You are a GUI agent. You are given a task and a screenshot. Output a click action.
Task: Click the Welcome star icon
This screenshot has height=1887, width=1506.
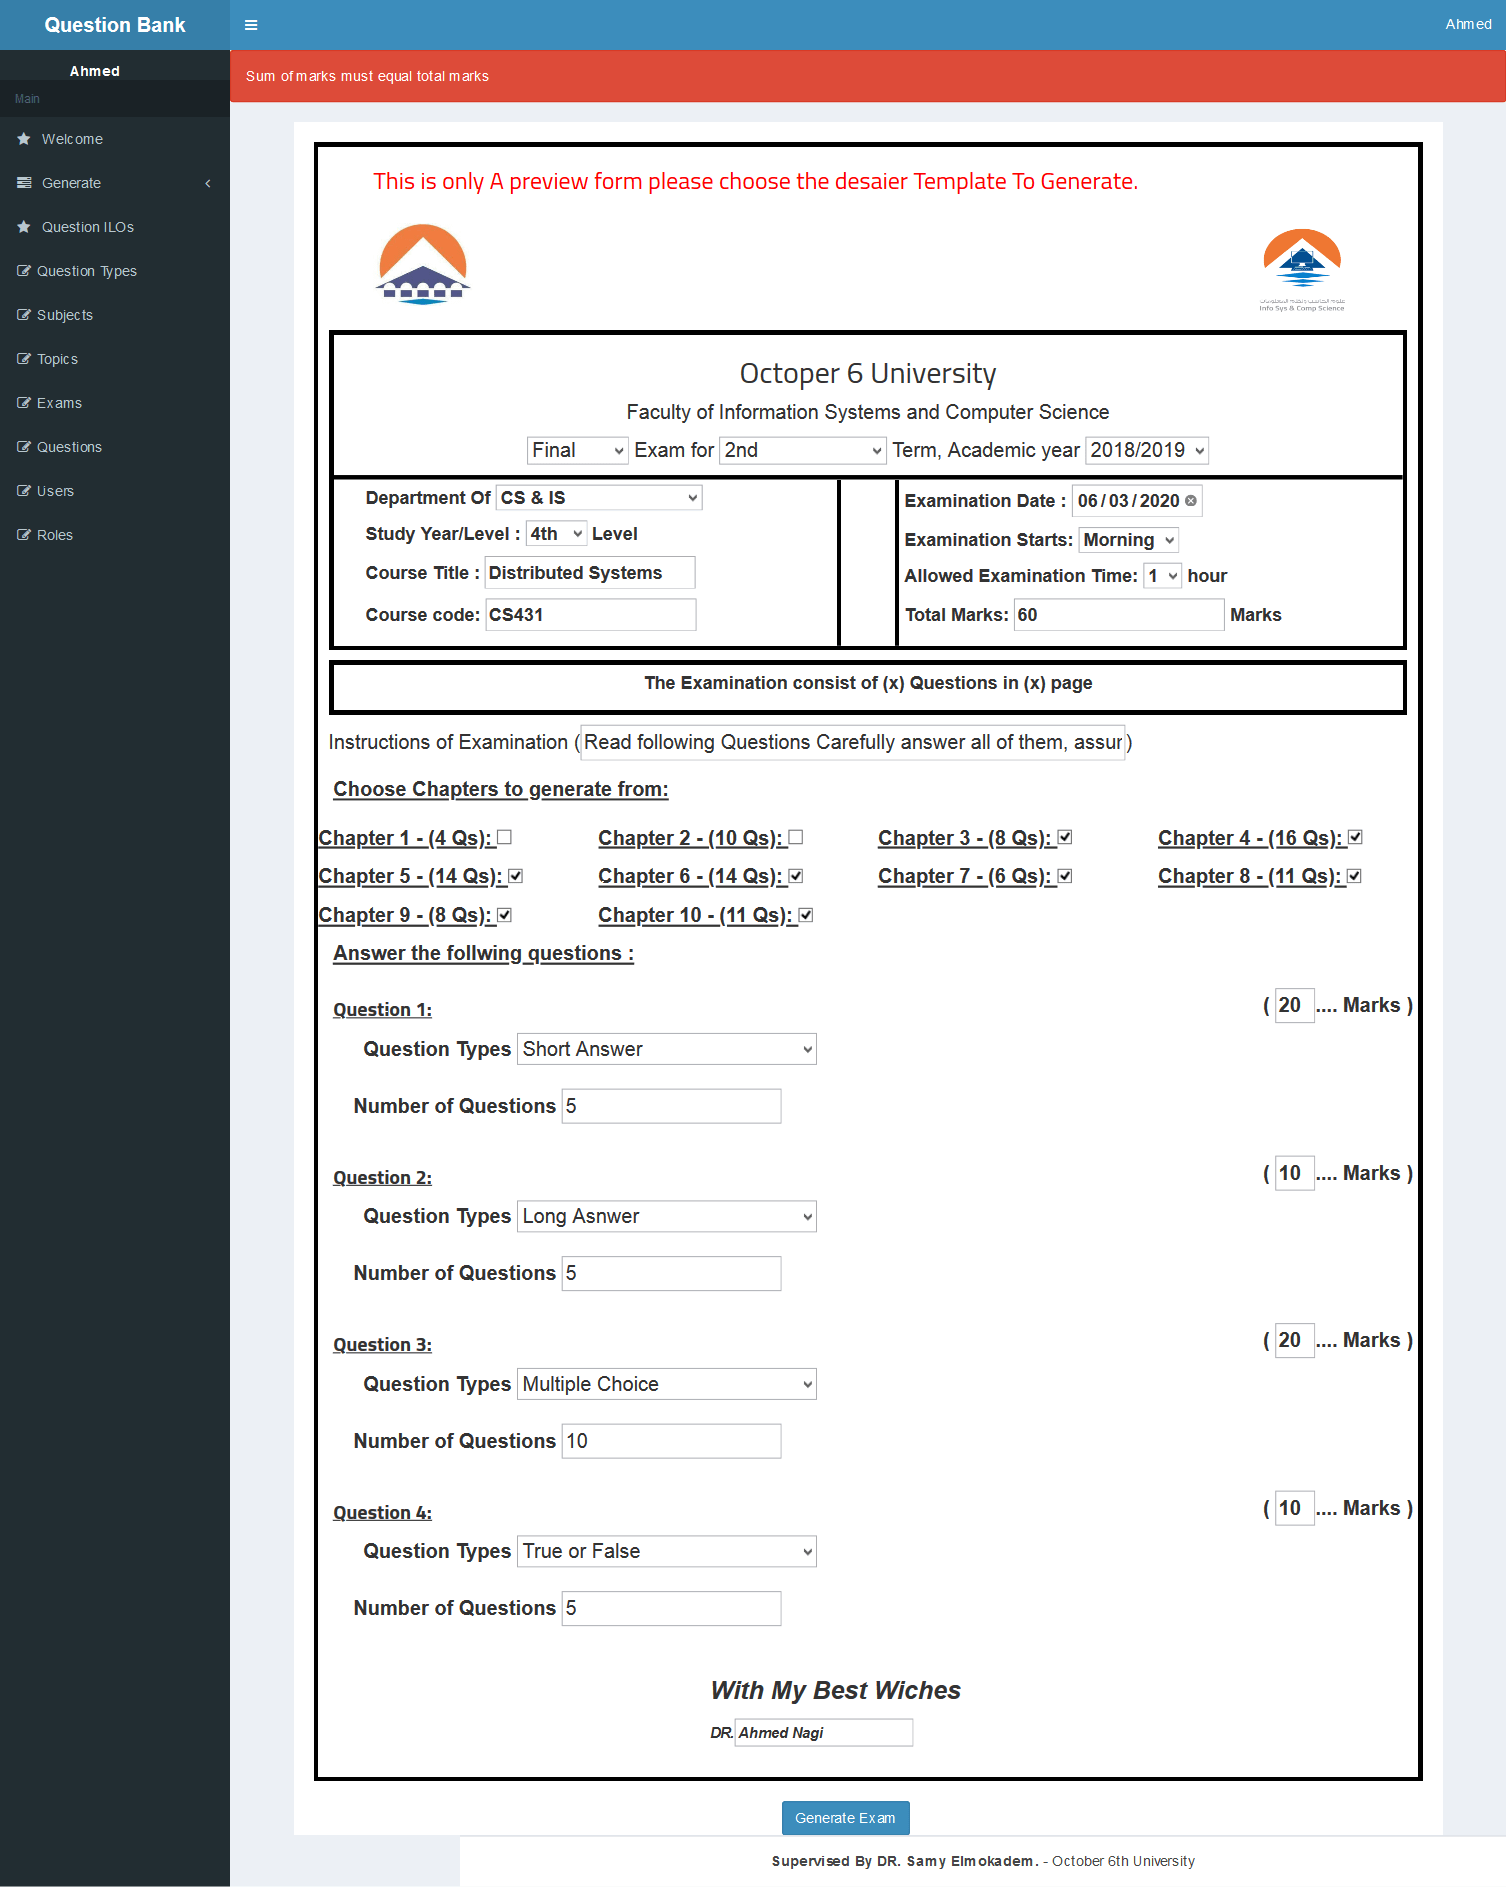24,139
